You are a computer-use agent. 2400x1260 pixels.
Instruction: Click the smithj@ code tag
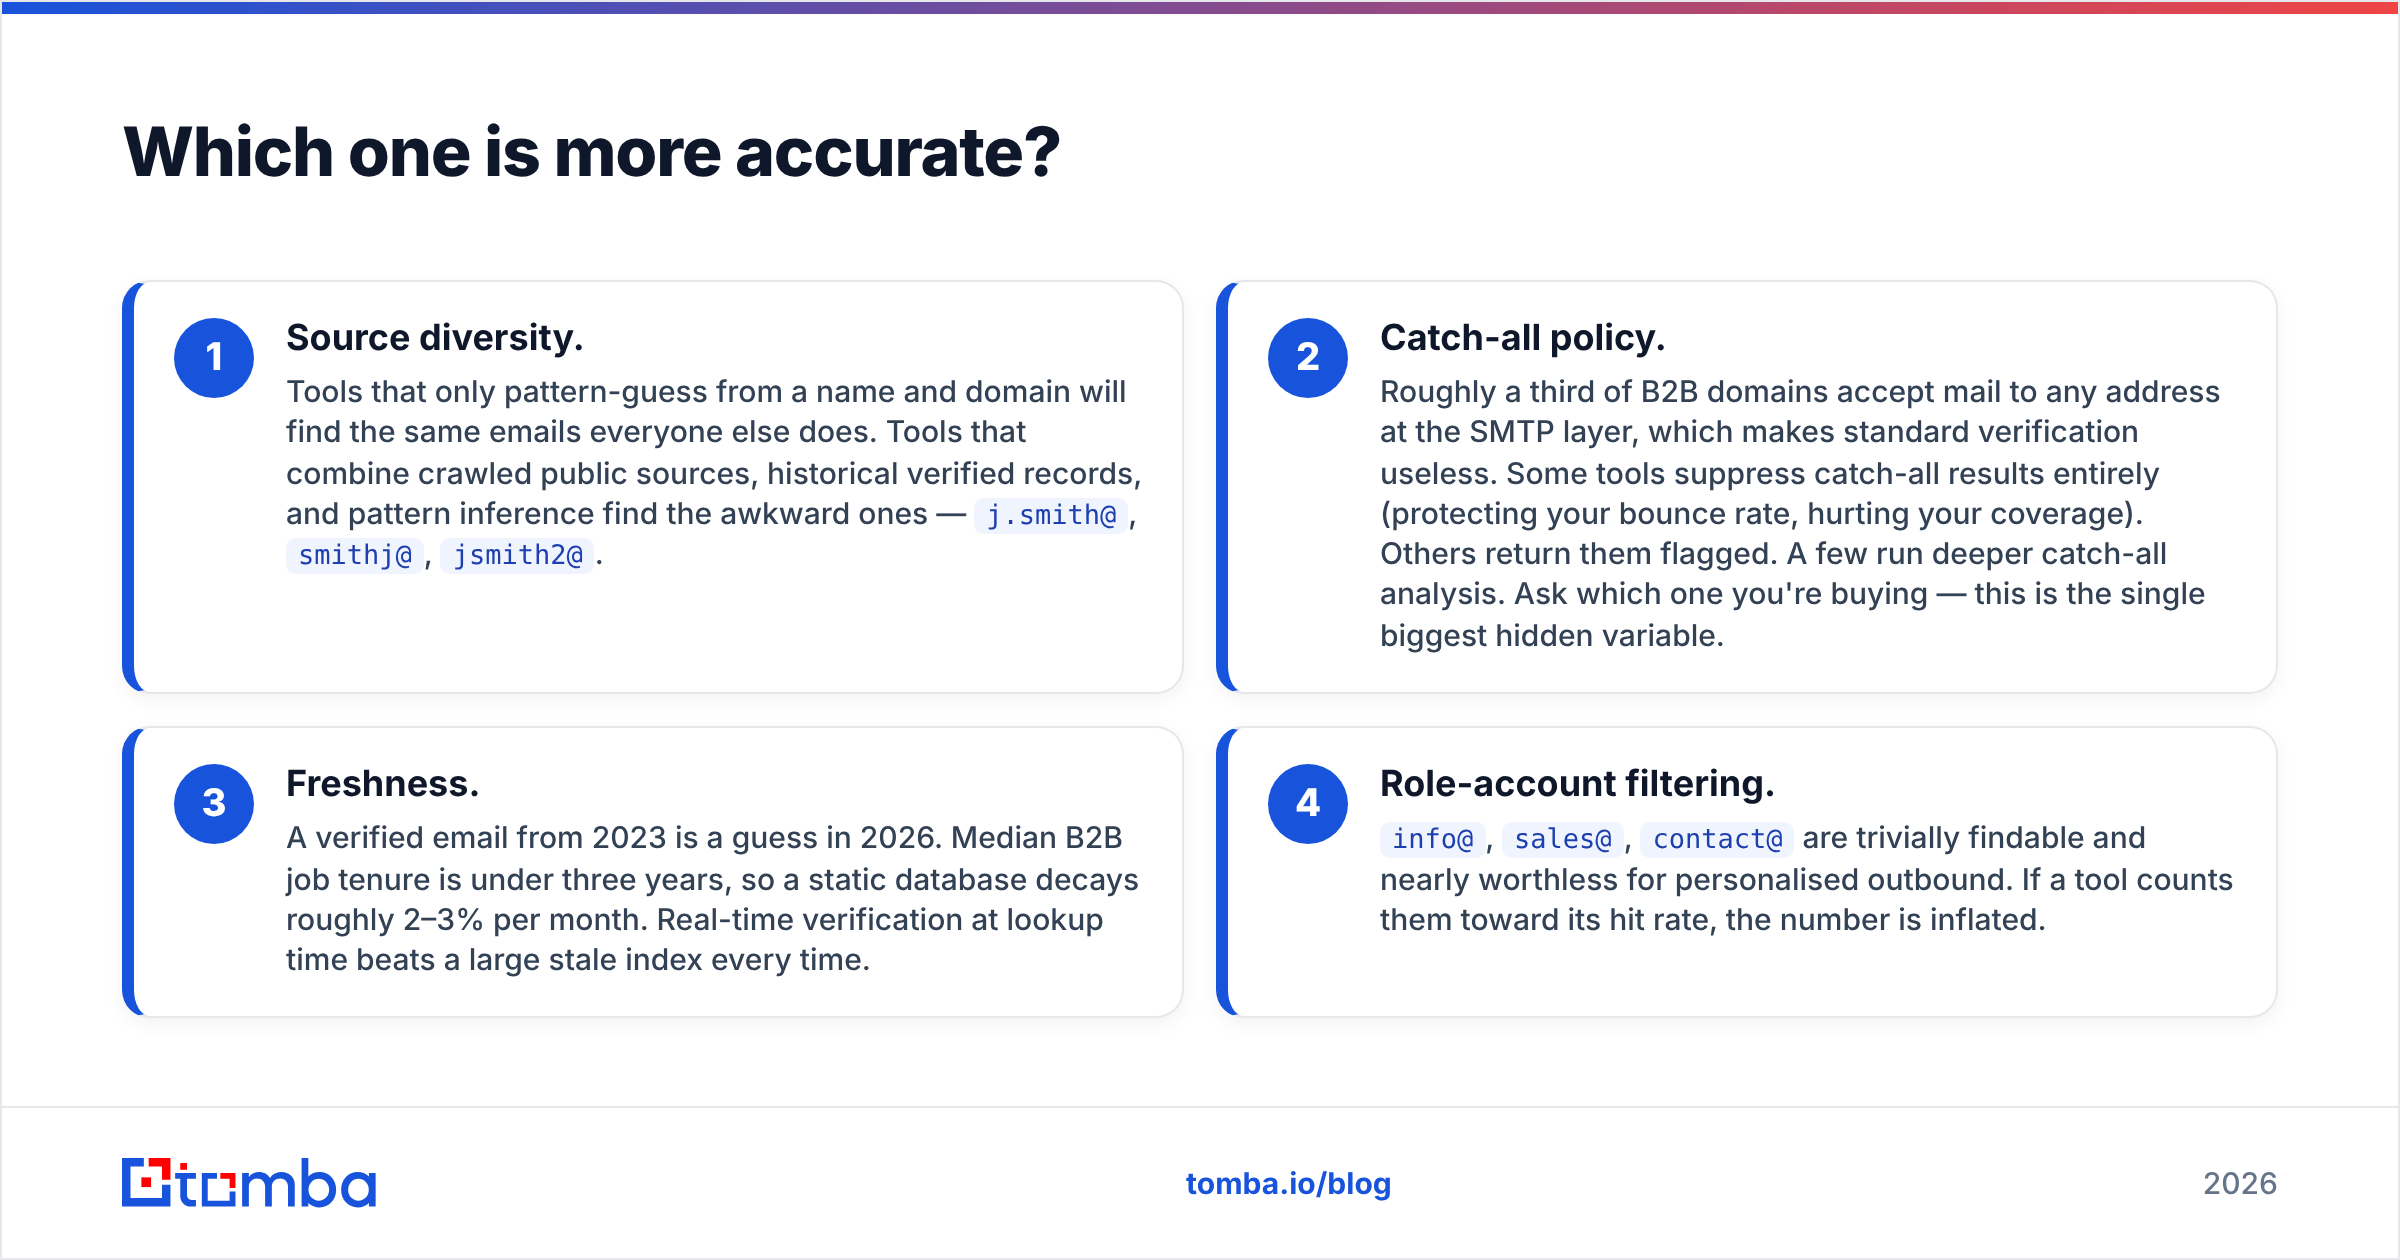355,555
